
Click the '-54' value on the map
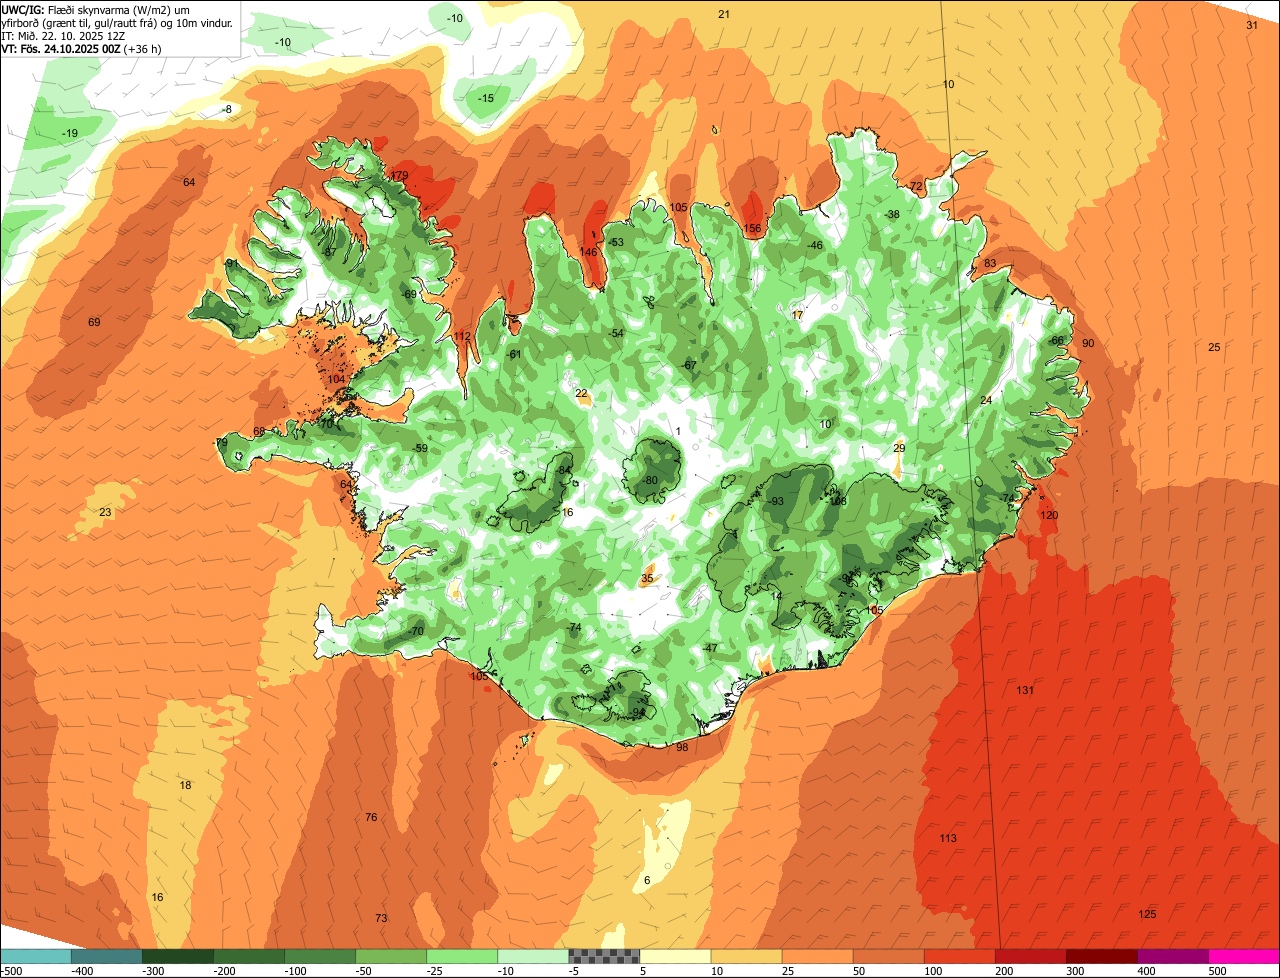click(616, 334)
